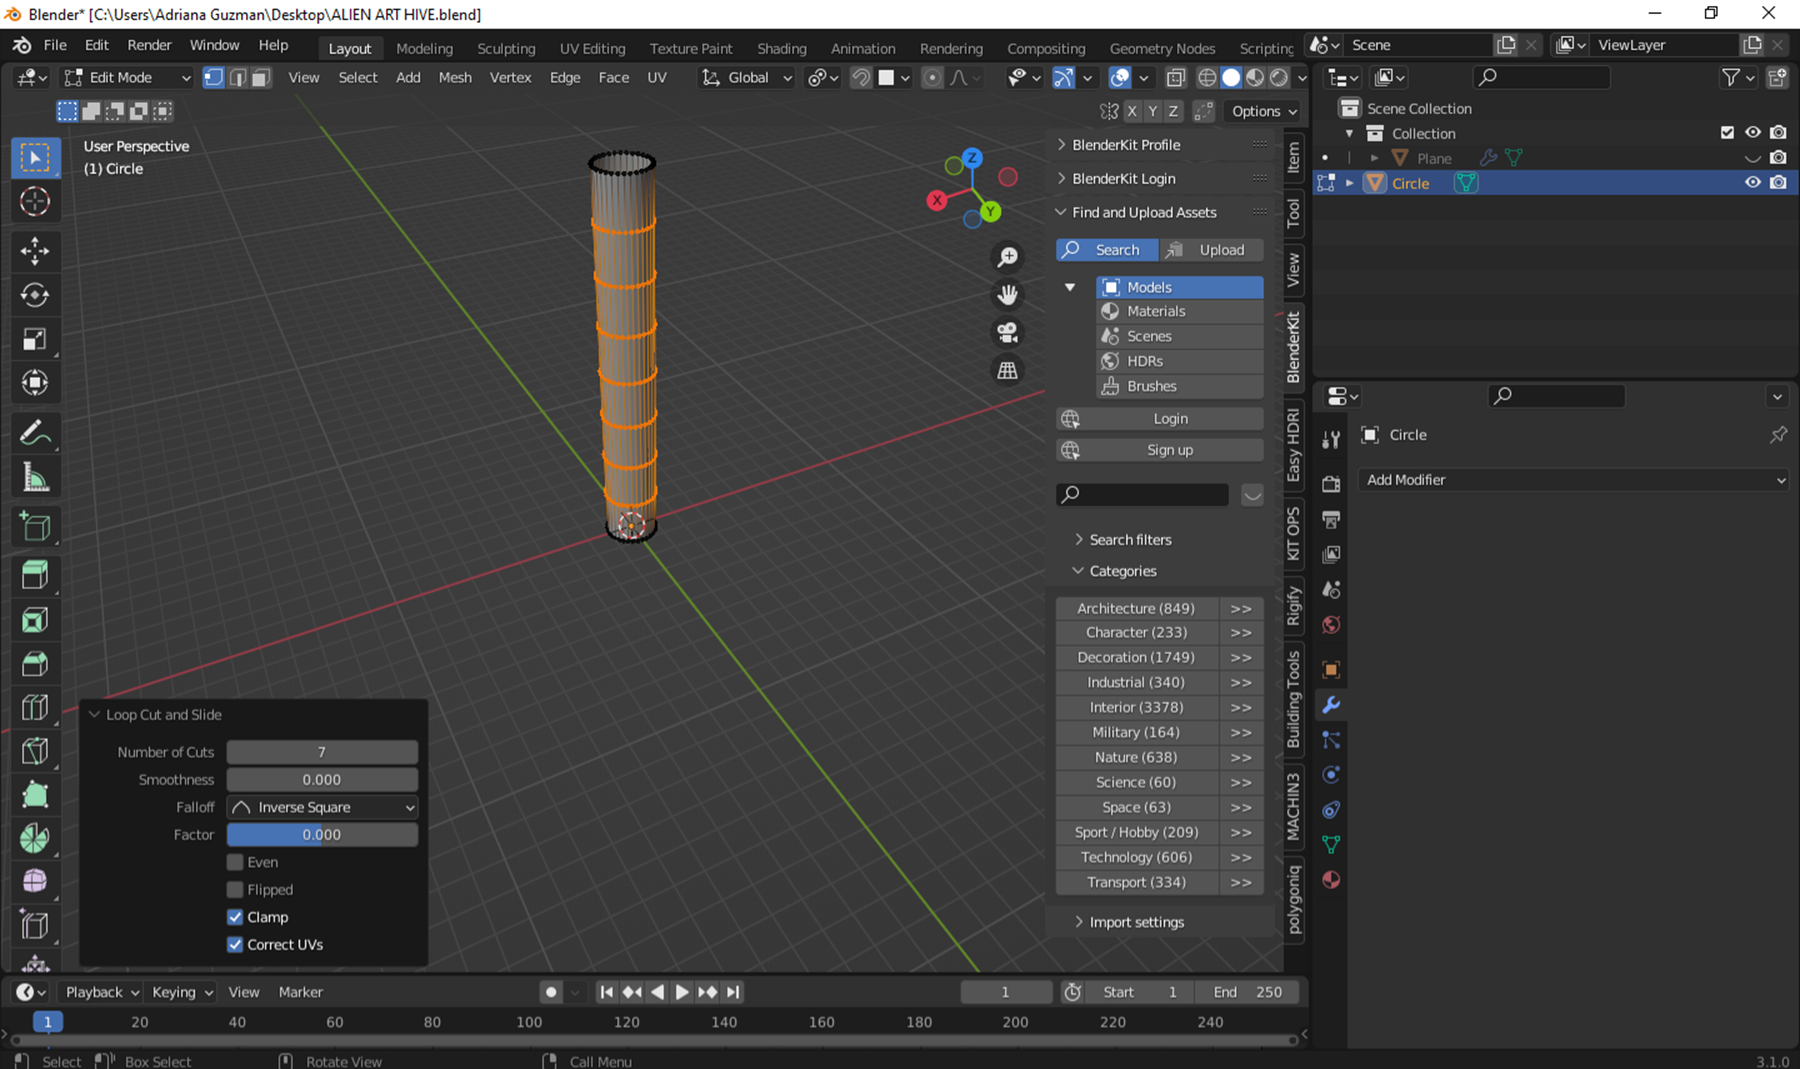1800x1069 pixels.
Task: Open Architecture (849) category
Action: point(1137,608)
